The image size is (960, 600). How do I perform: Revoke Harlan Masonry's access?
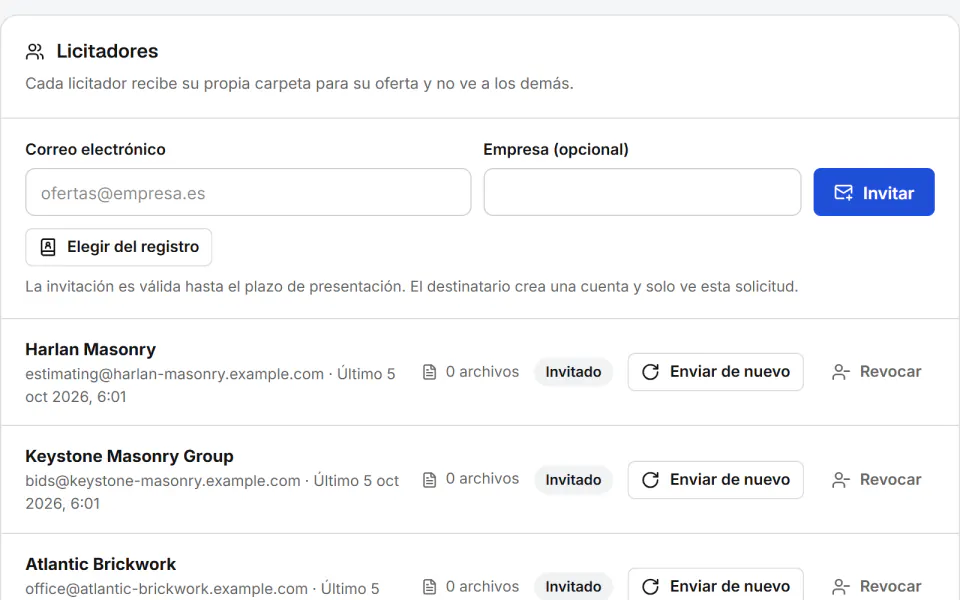tap(877, 372)
